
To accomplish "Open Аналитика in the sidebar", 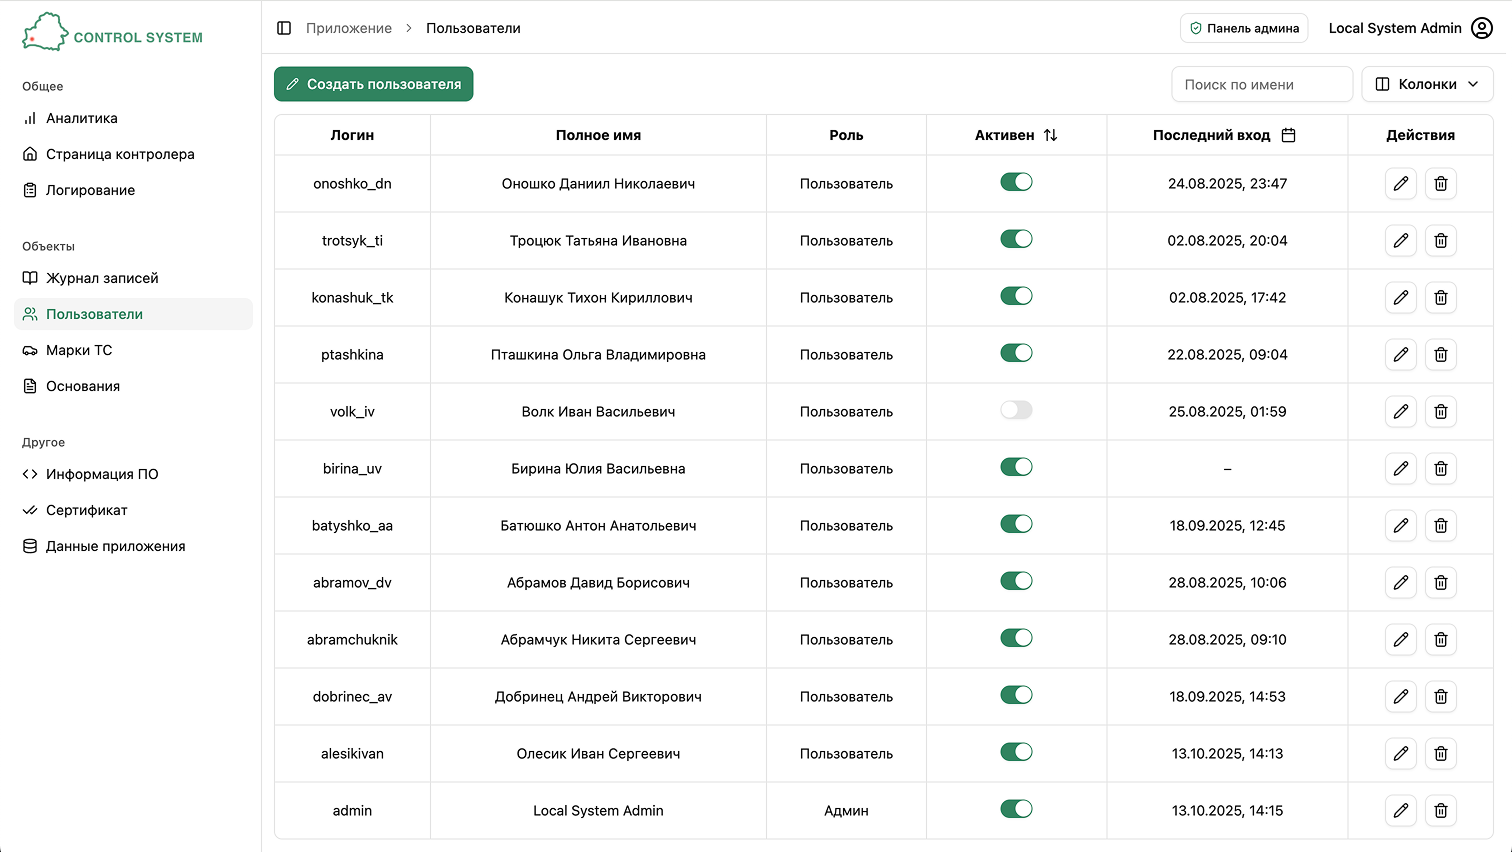I will [133, 118].
